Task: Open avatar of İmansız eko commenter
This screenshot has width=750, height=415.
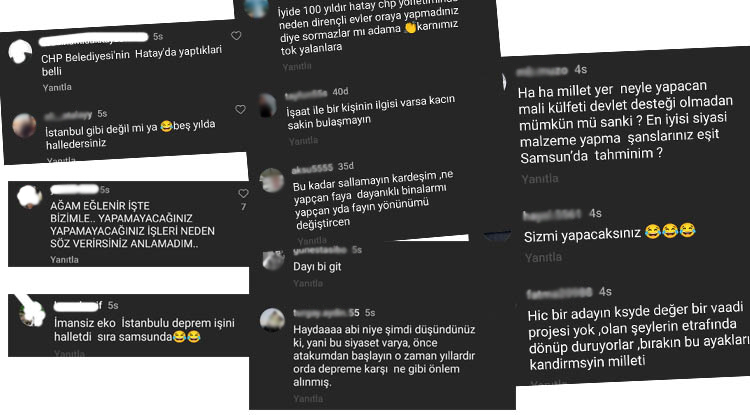Action: pyautogui.click(x=32, y=314)
